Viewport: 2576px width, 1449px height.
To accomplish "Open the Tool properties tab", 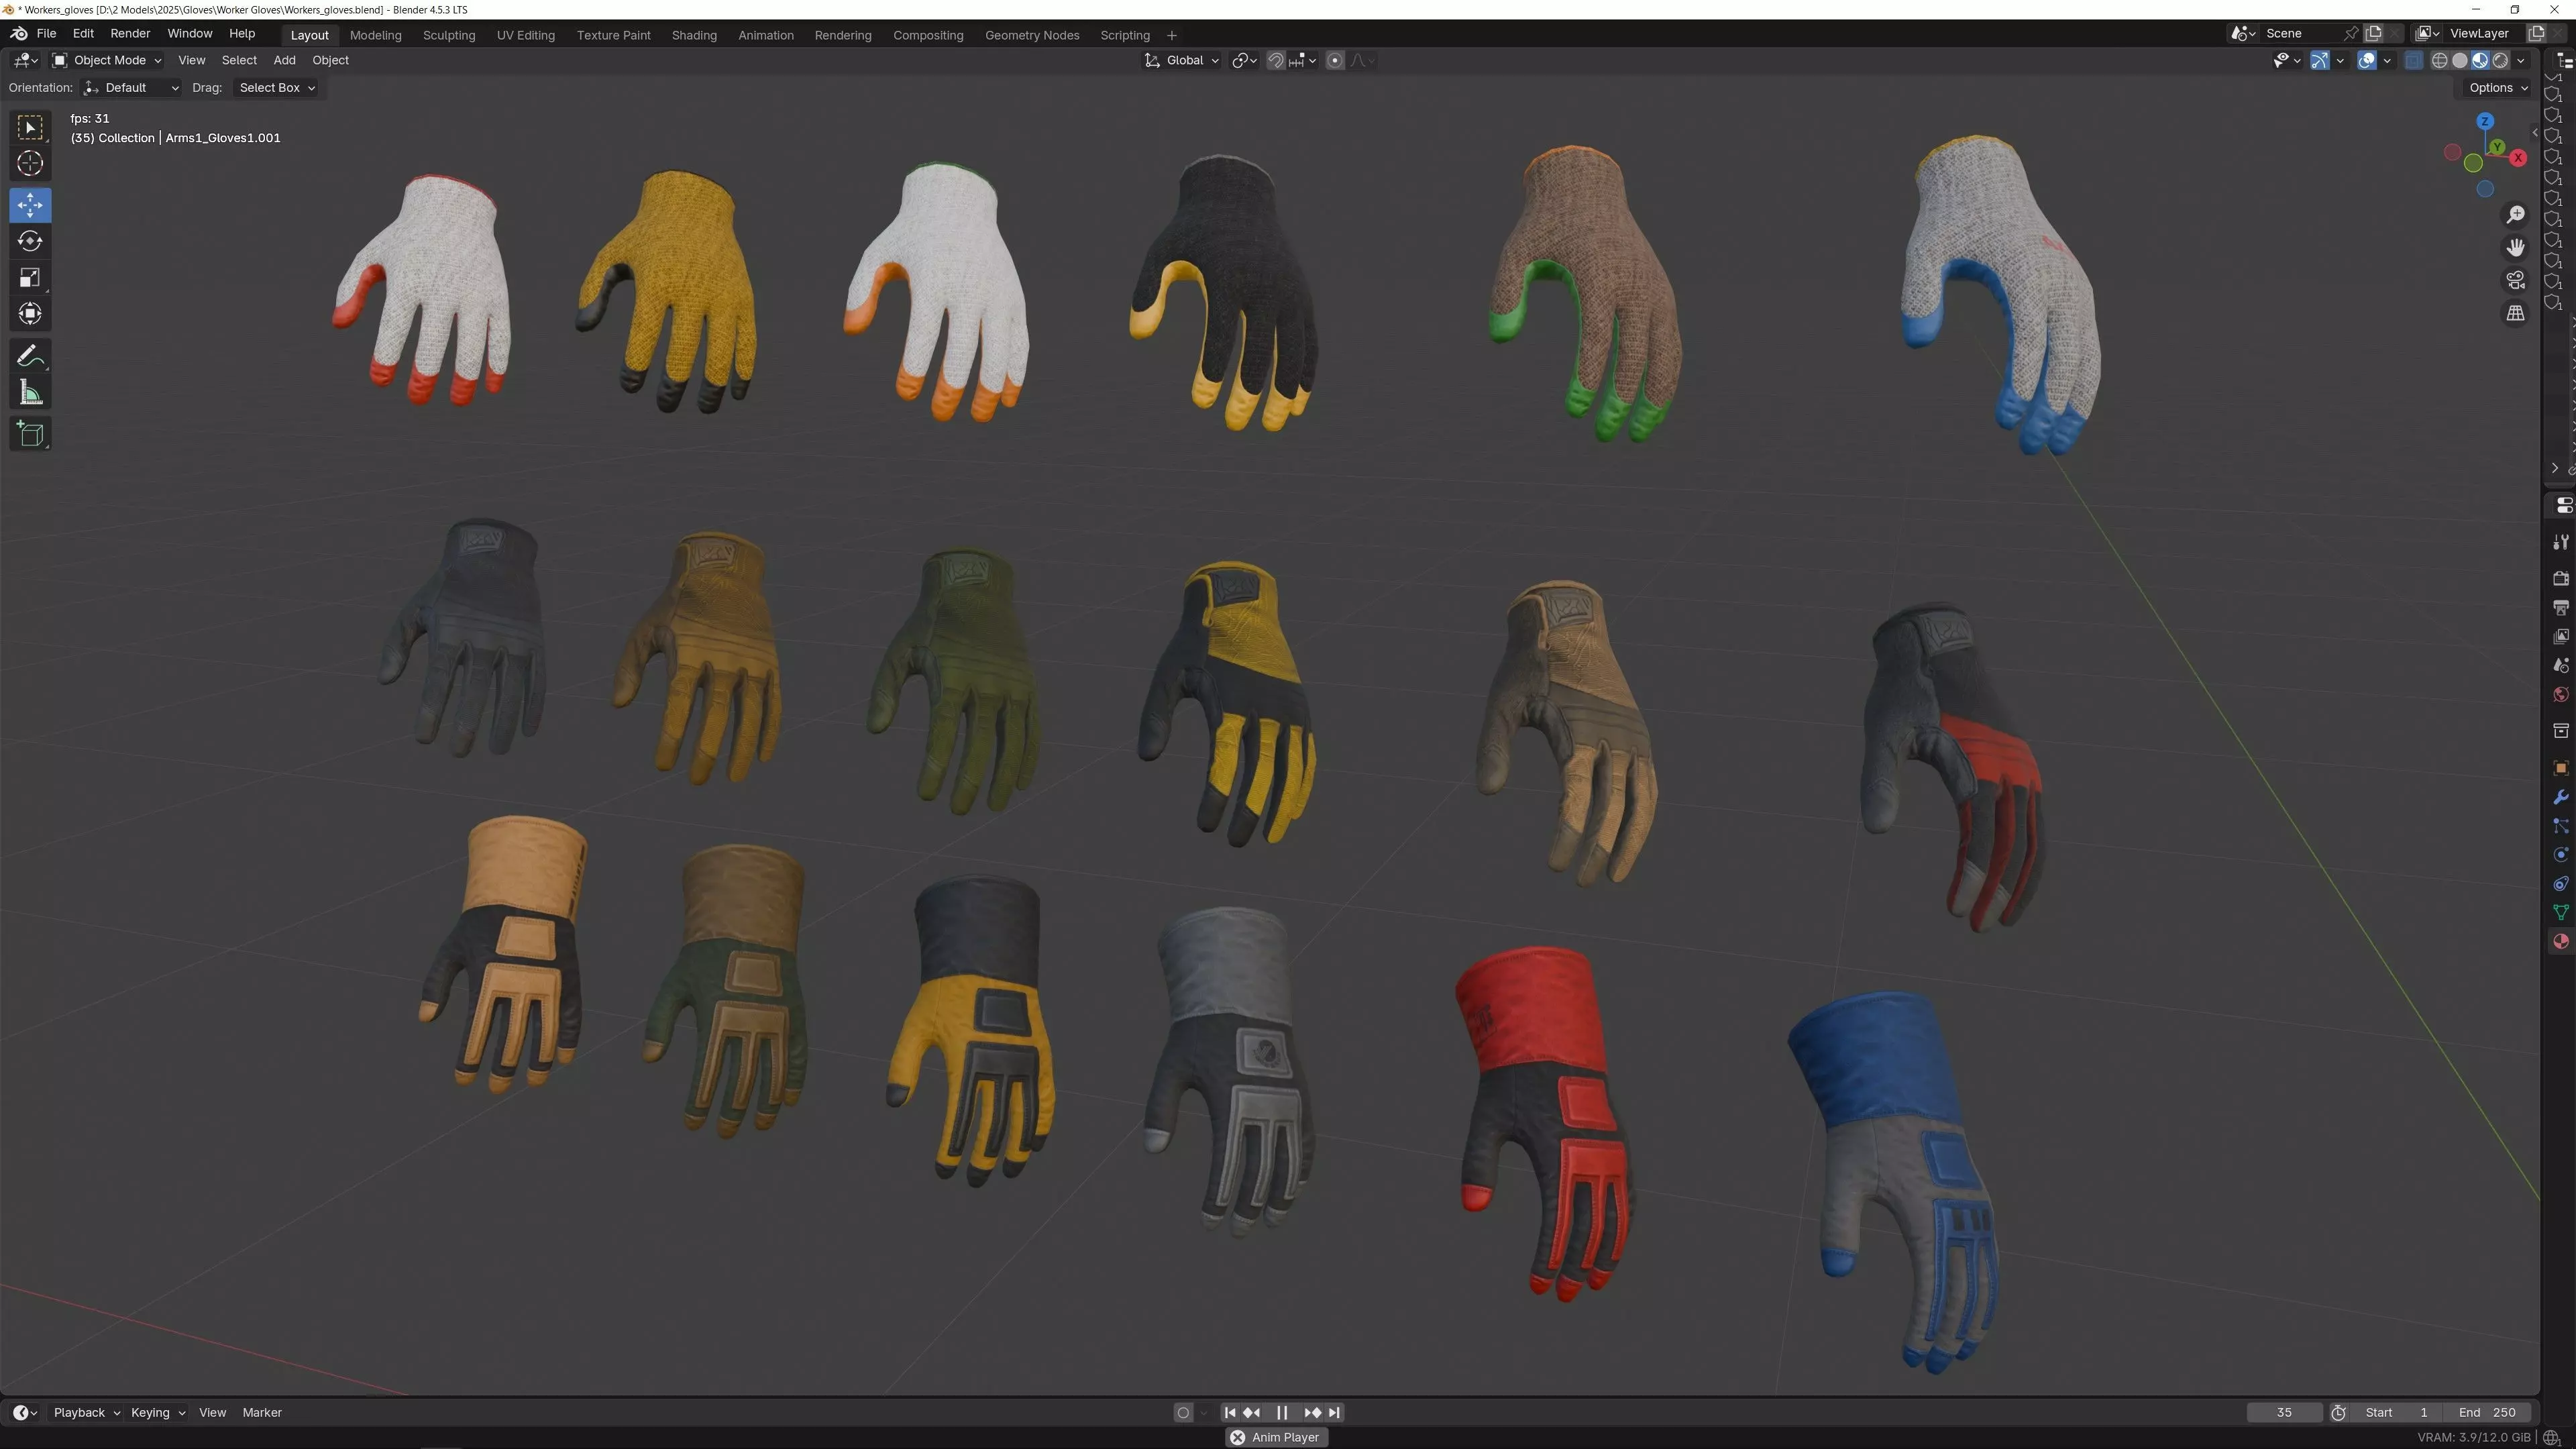I will click(2560, 542).
